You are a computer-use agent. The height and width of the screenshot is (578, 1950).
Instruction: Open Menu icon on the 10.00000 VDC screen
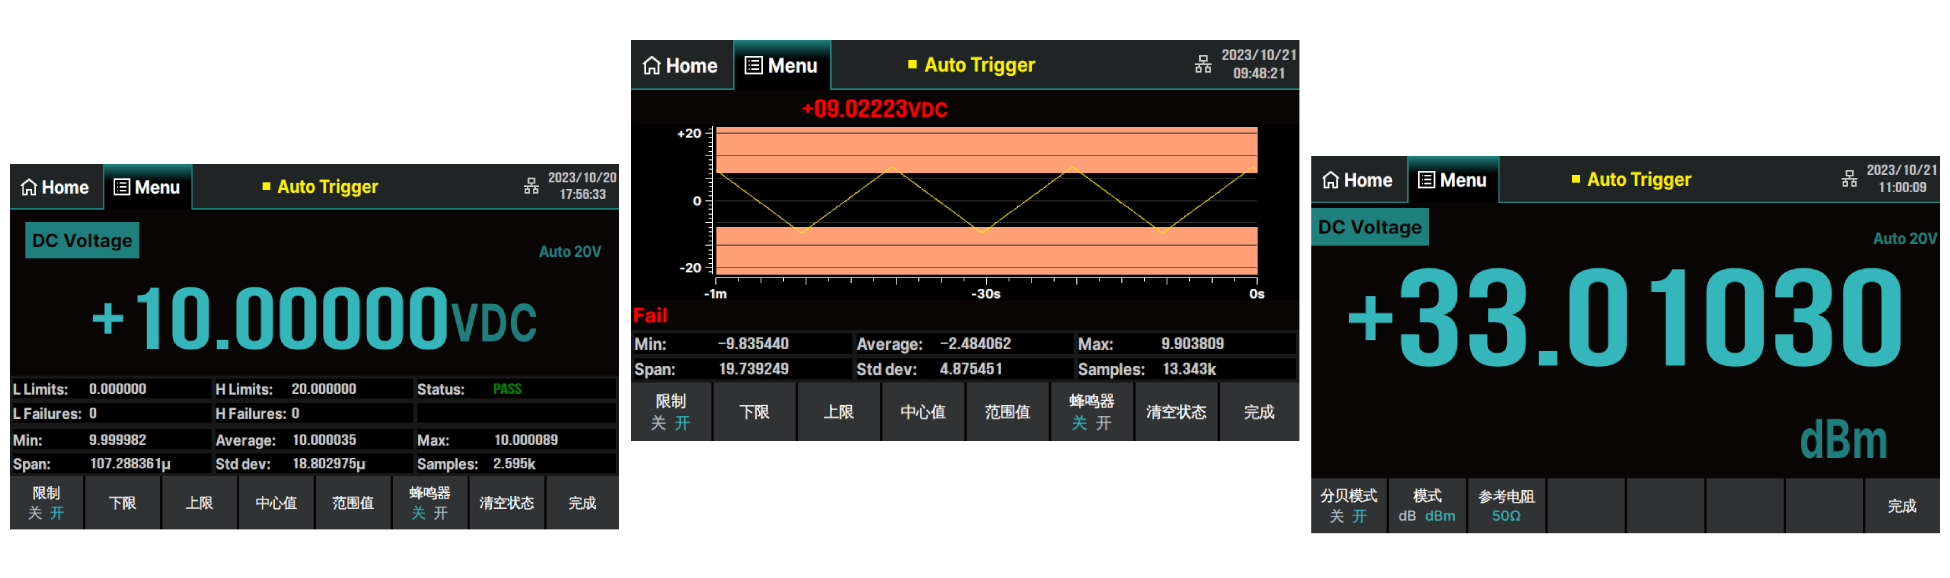tap(122, 188)
